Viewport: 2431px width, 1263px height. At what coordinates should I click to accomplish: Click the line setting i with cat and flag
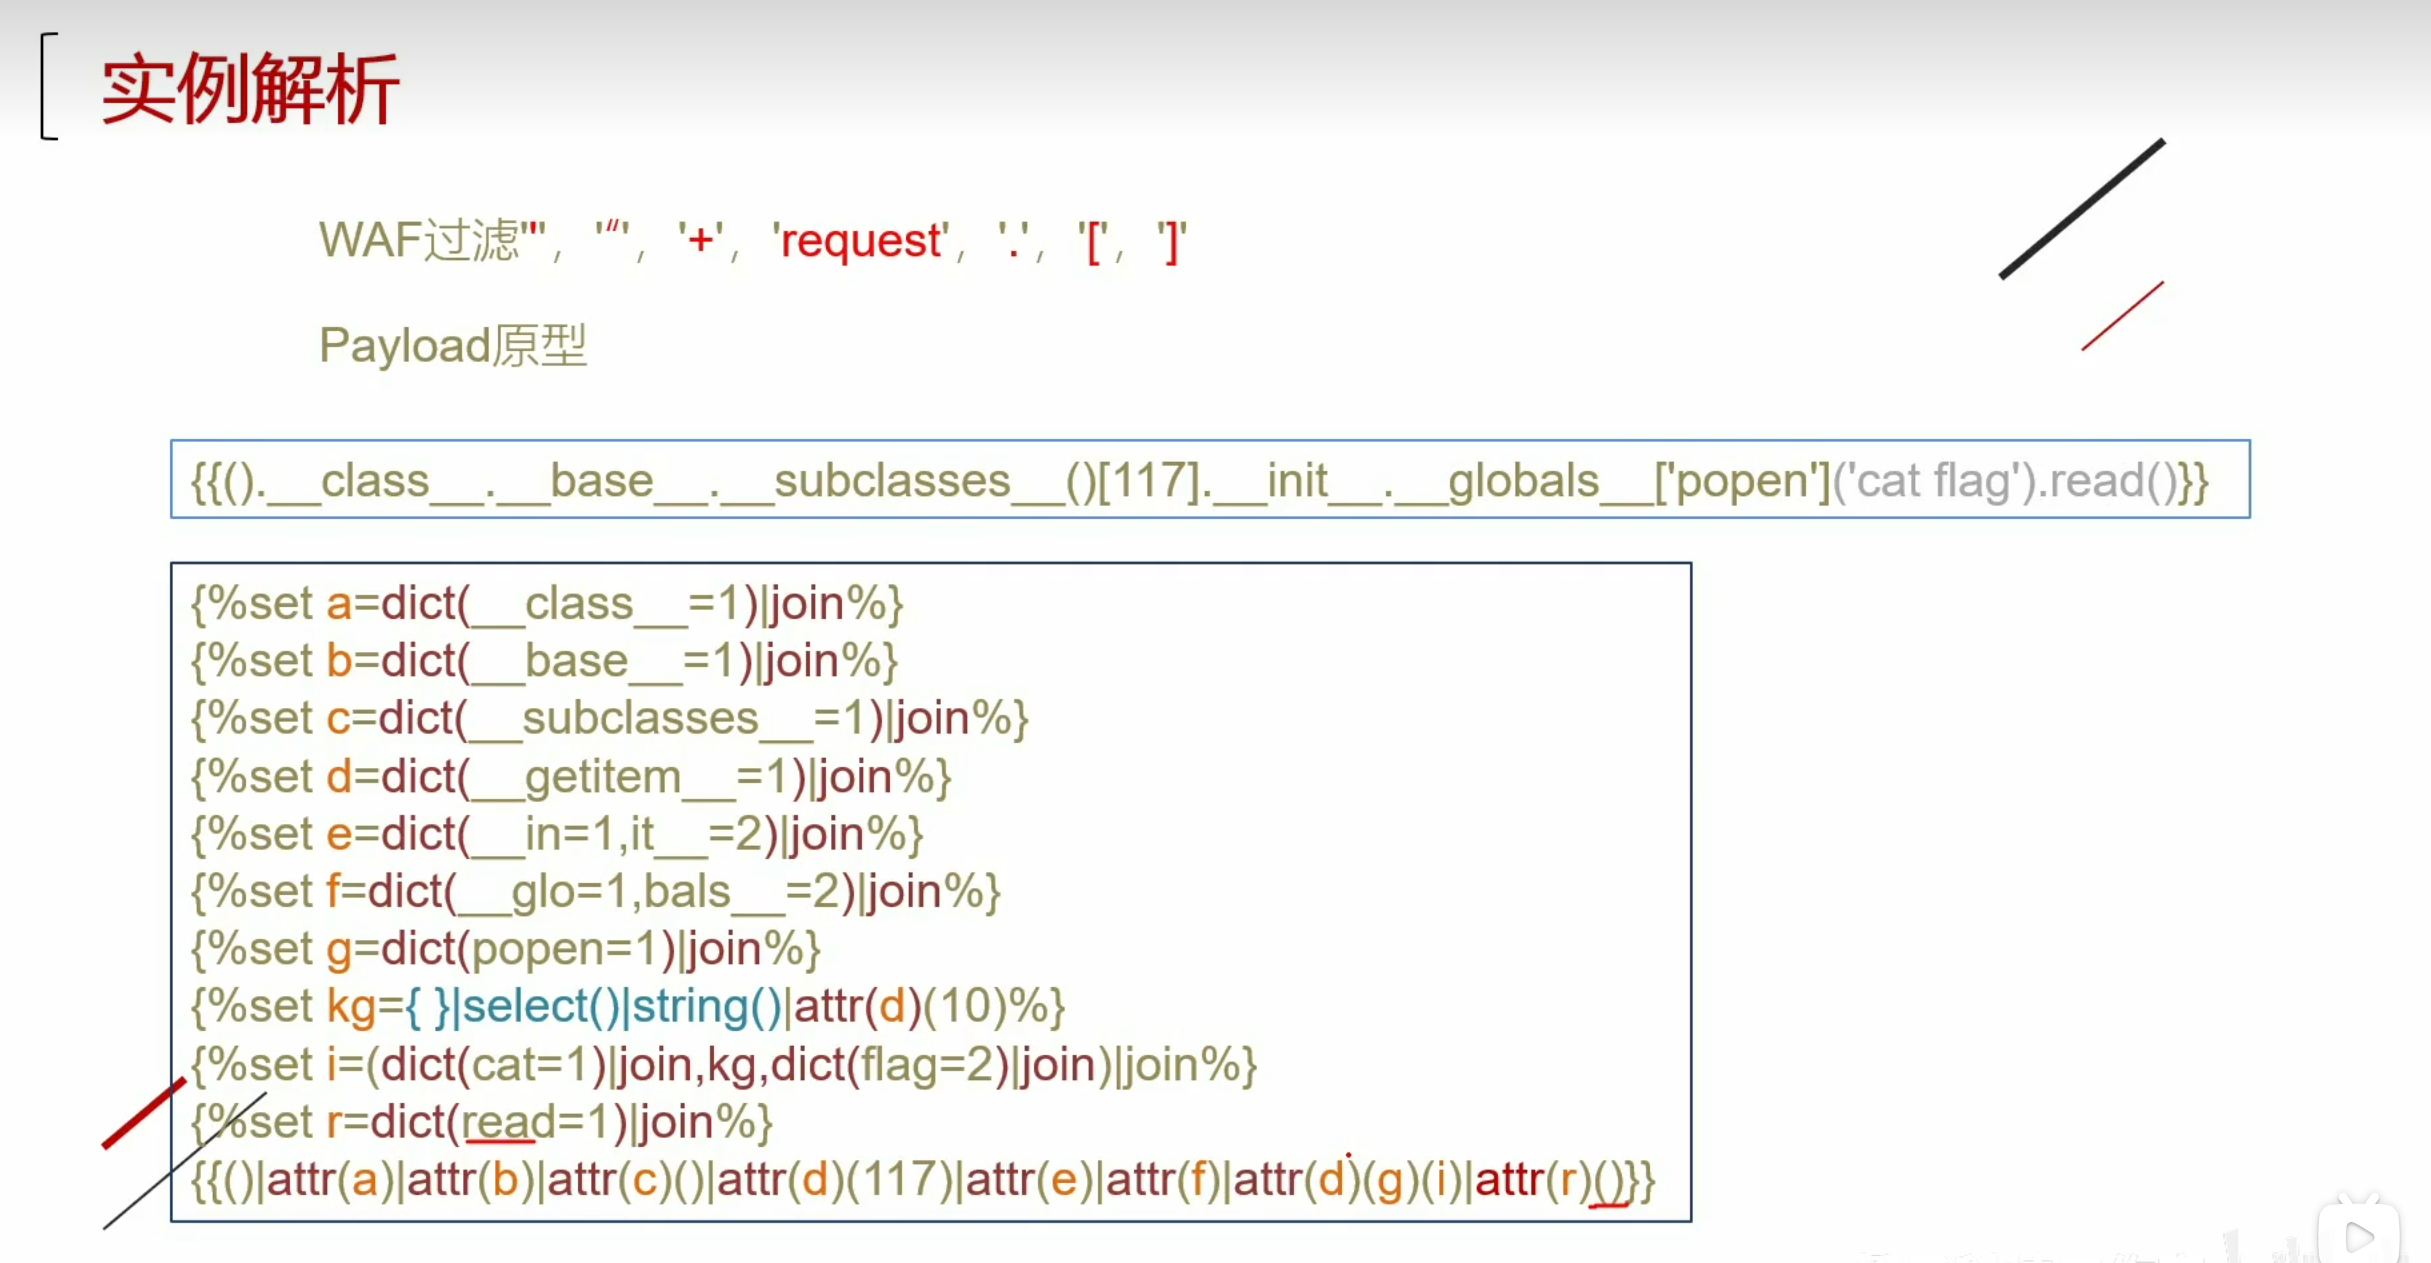pyautogui.click(x=723, y=1065)
